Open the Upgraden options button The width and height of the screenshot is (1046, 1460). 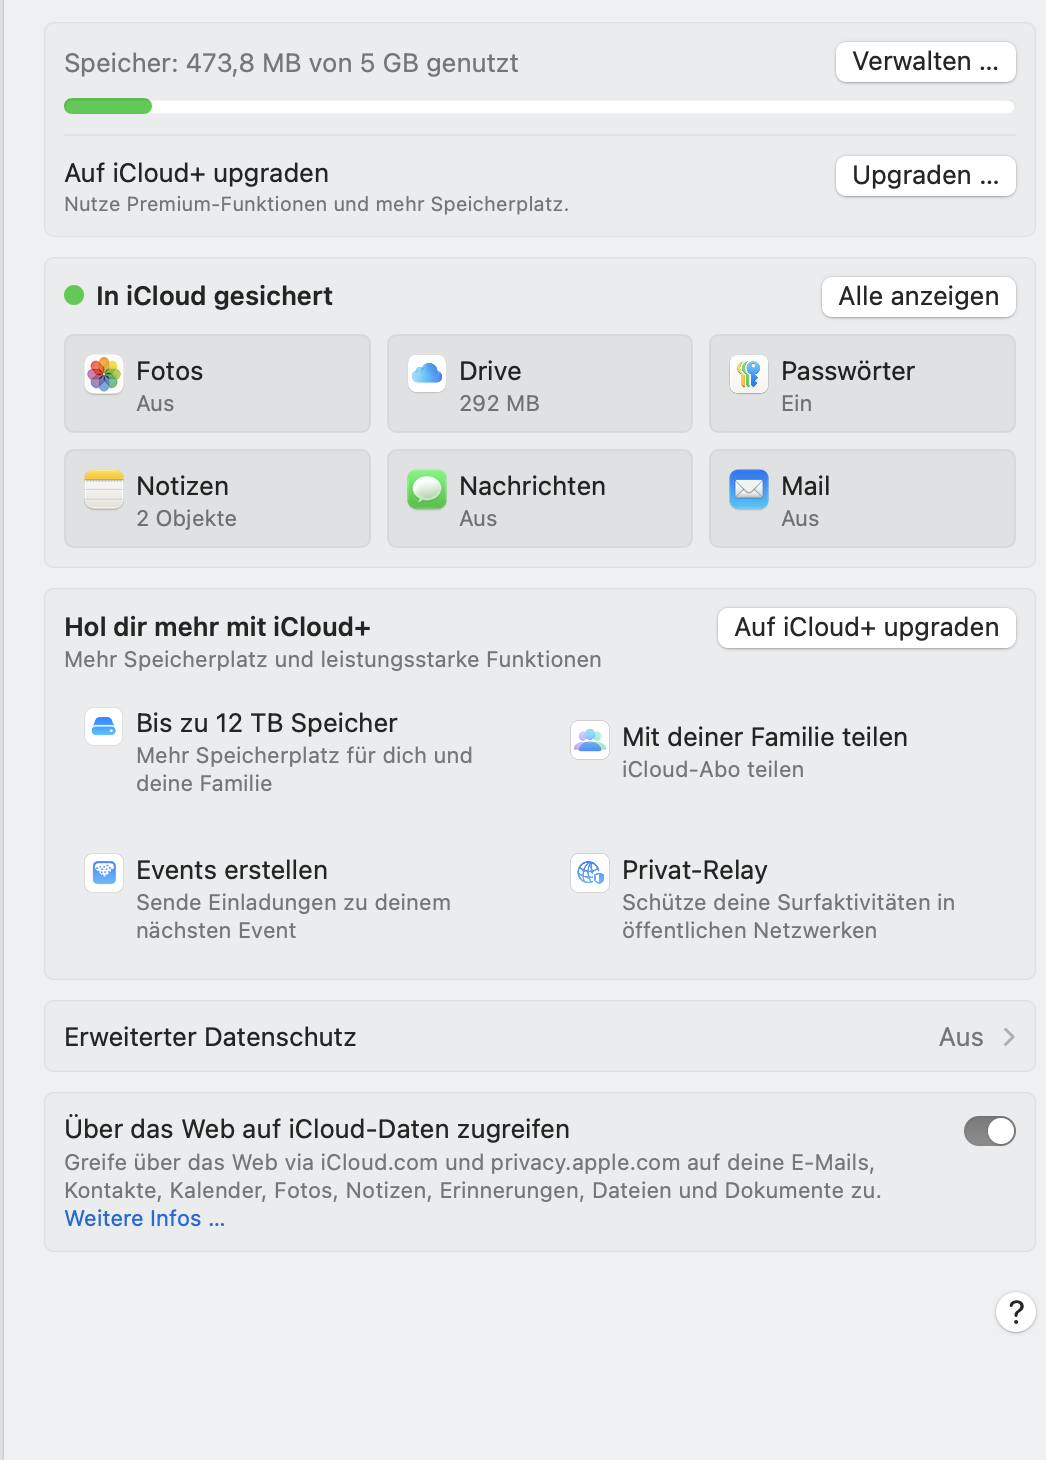tap(925, 176)
